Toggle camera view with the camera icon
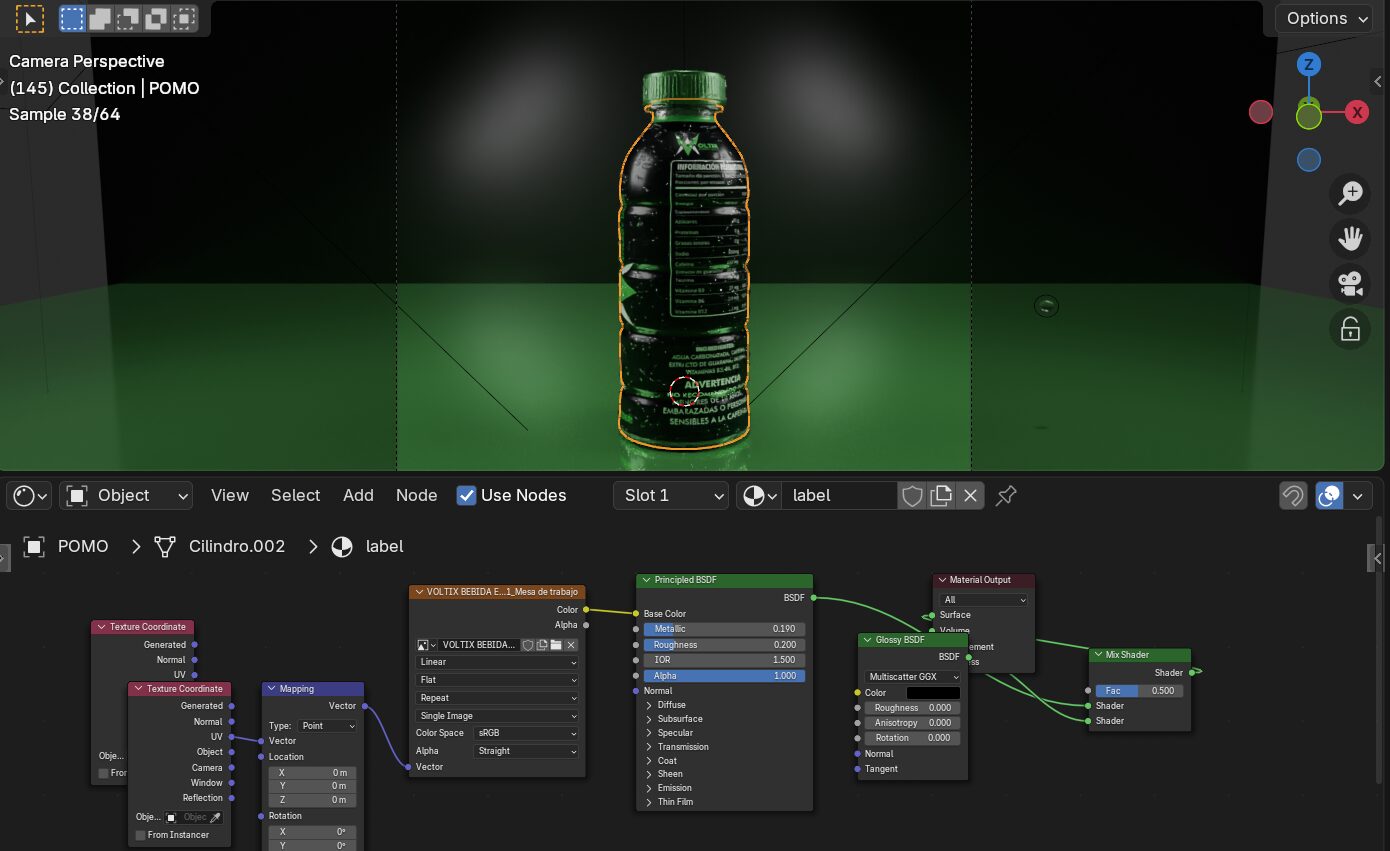 click(x=1350, y=284)
